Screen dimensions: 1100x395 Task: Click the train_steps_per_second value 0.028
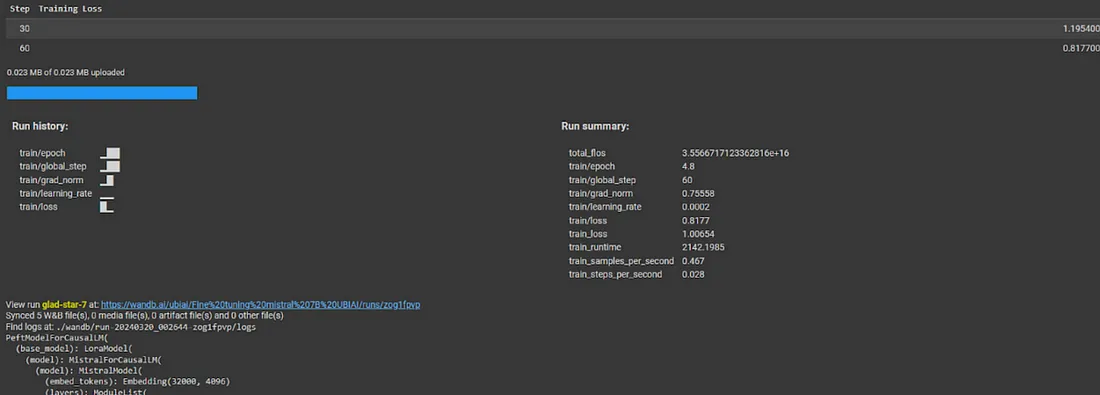[x=693, y=274]
